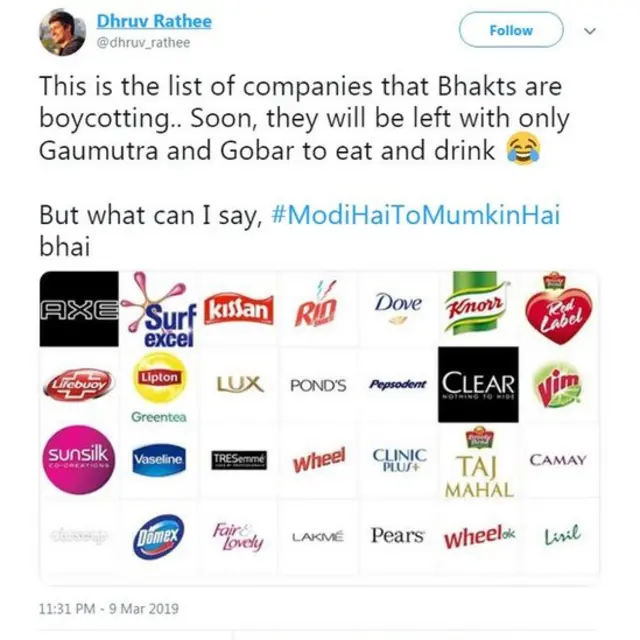Click the Follow button
This screenshot has height=640, width=640.
(x=511, y=31)
